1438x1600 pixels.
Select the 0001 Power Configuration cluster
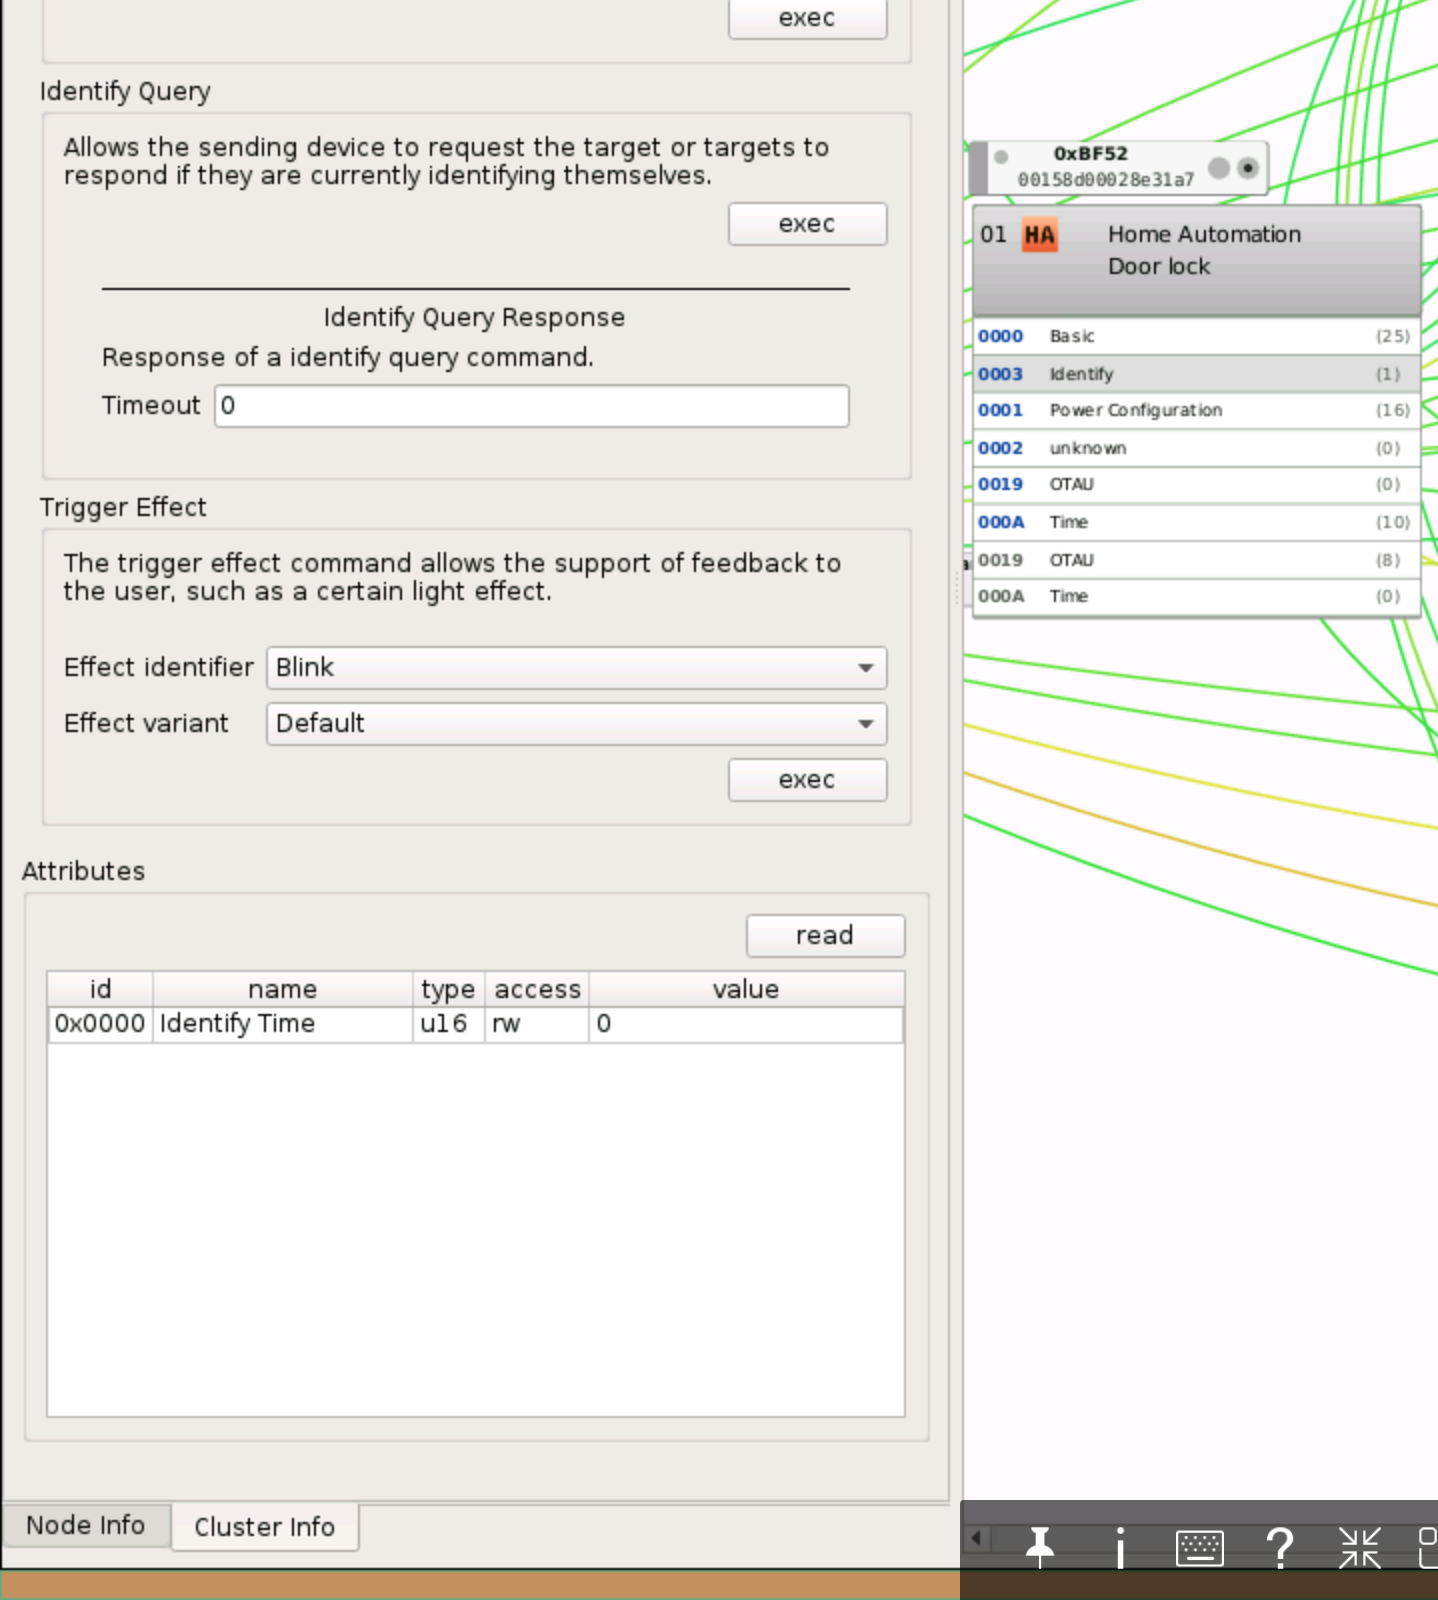coord(1196,411)
